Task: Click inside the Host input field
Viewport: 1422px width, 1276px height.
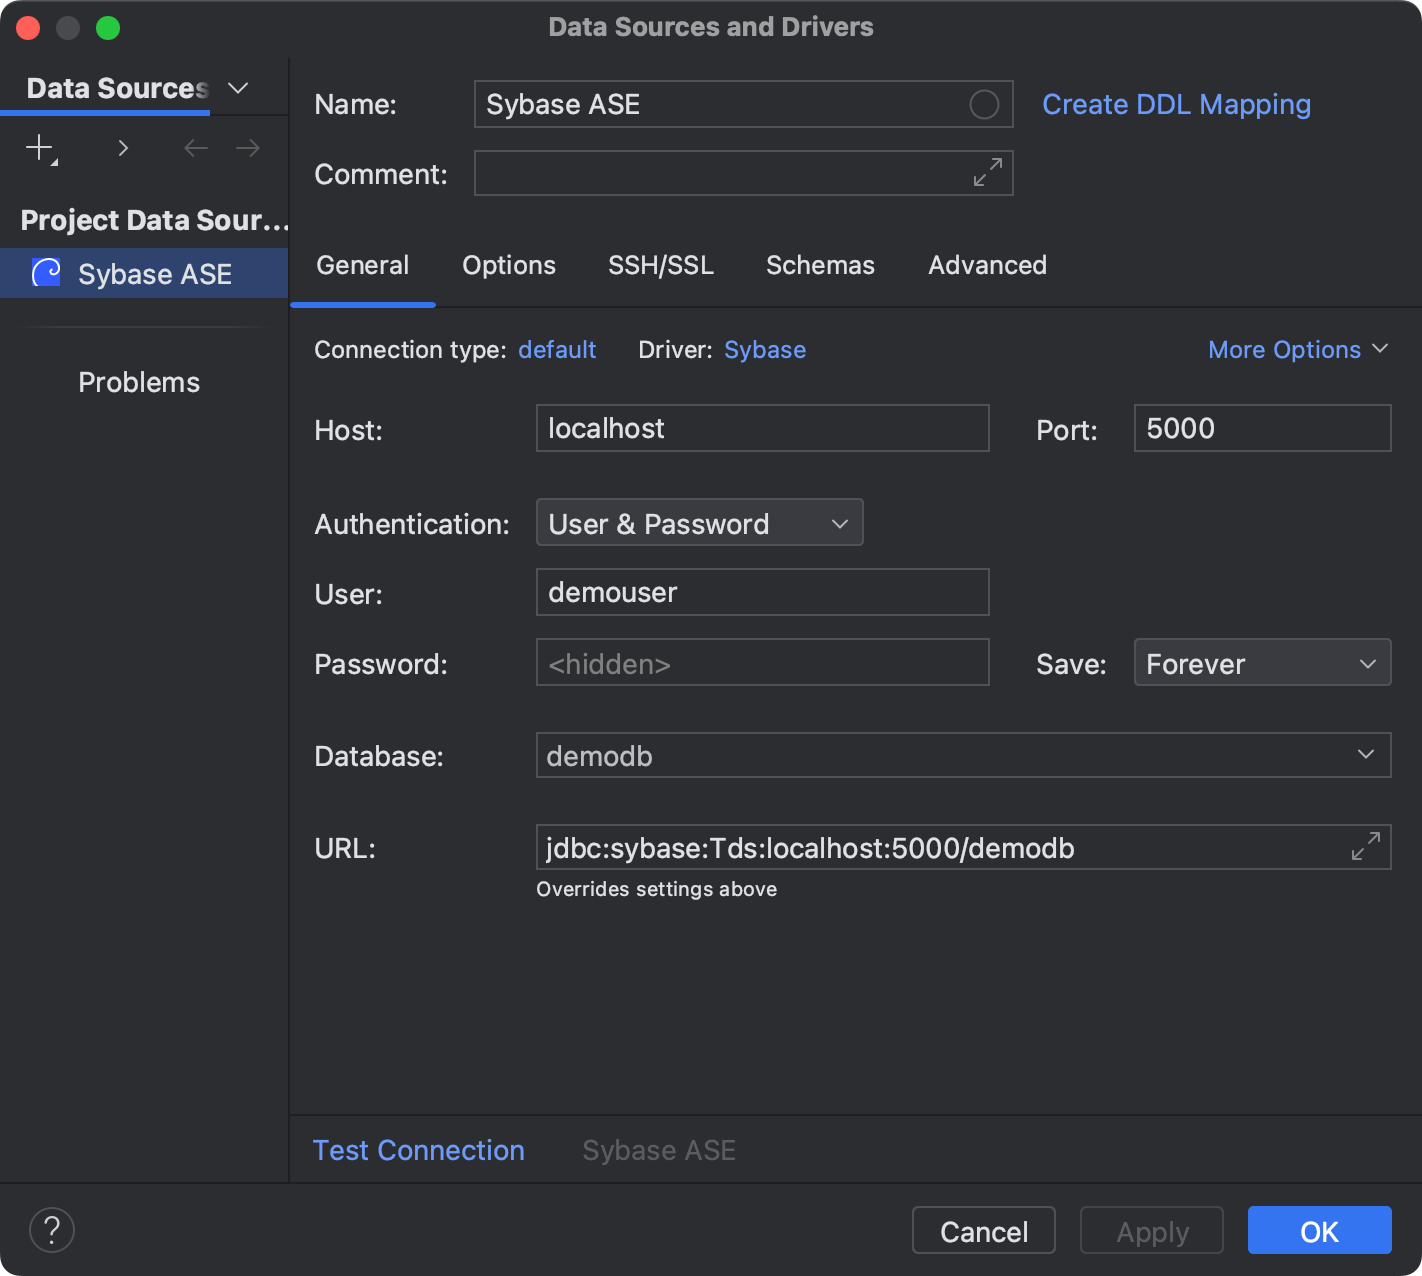Action: [x=762, y=428]
